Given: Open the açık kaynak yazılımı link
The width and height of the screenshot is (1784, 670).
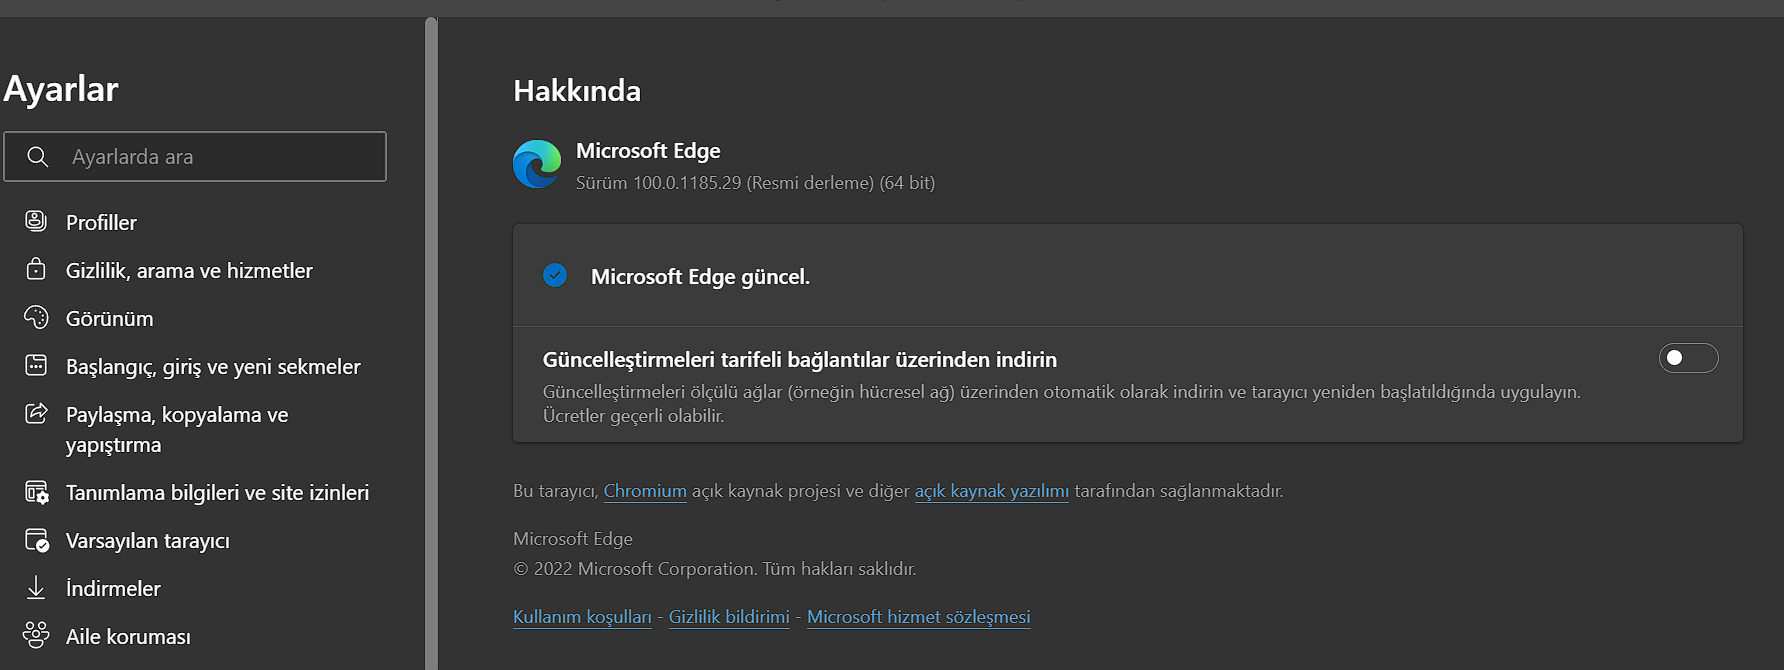Looking at the screenshot, I should [x=991, y=491].
